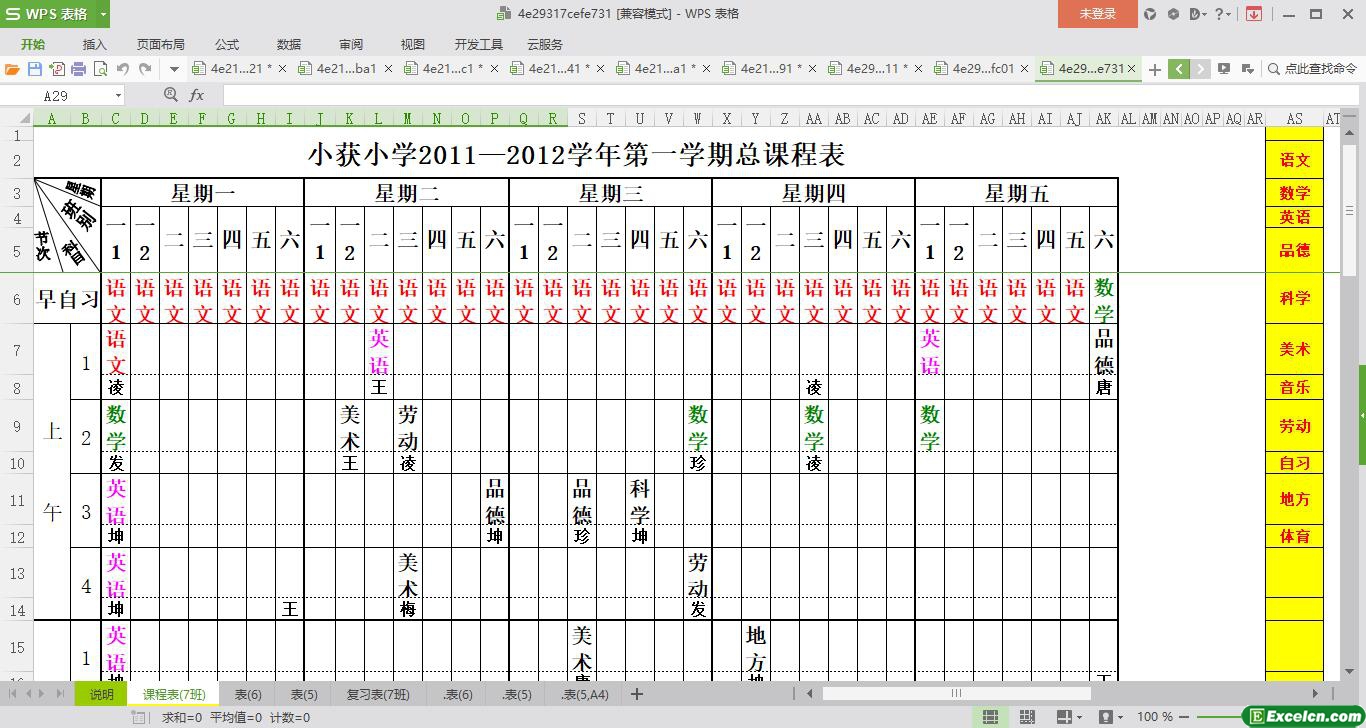Open the 插入 ribbon tab
The height and width of the screenshot is (728, 1366).
click(x=94, y=44)
